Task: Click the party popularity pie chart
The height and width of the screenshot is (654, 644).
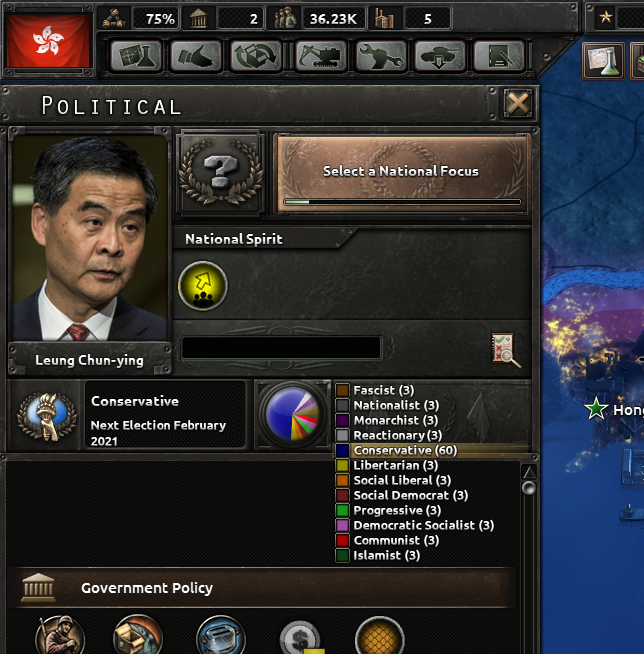Action: [x=293, y=414]
